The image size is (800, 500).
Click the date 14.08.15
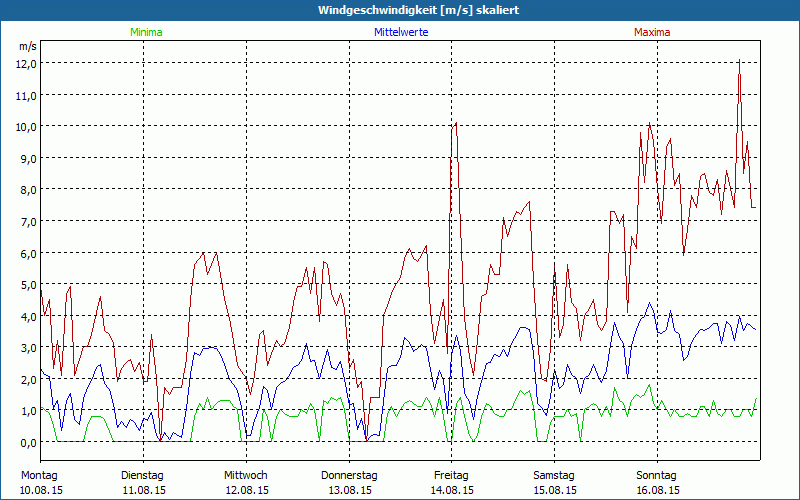point(452,490)
